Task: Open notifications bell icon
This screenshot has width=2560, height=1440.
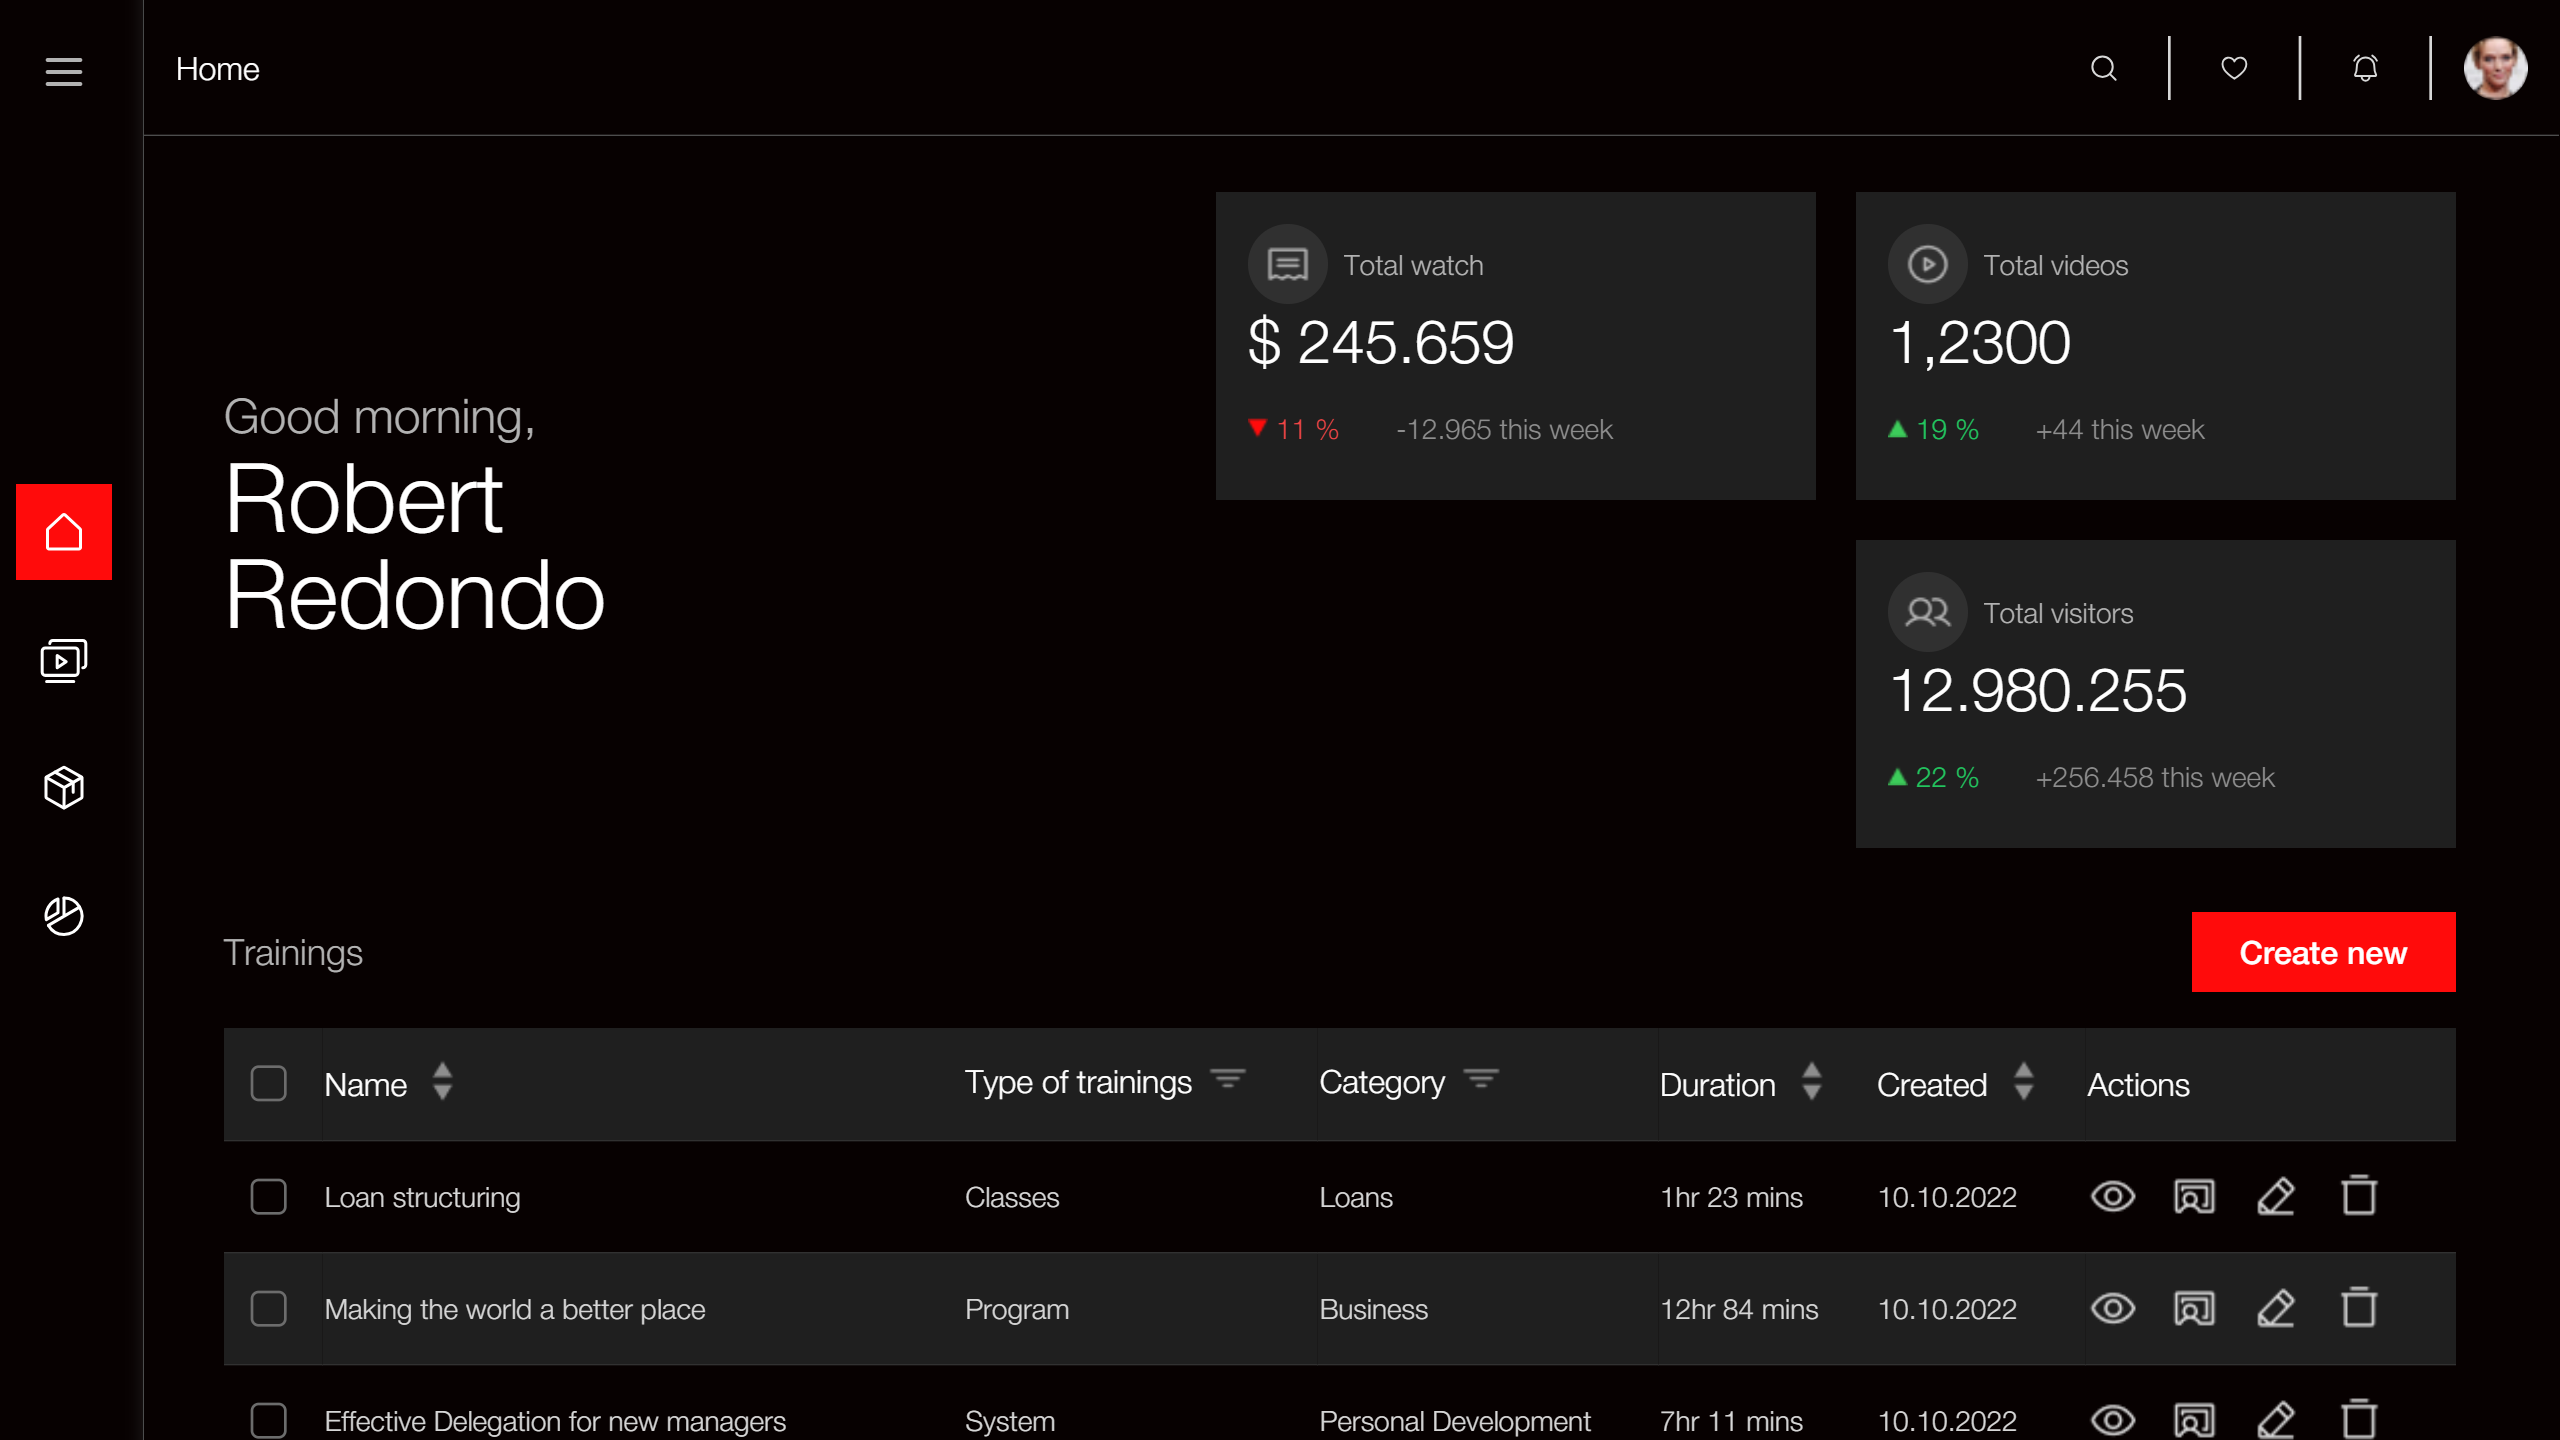Action: (2365, 68)
